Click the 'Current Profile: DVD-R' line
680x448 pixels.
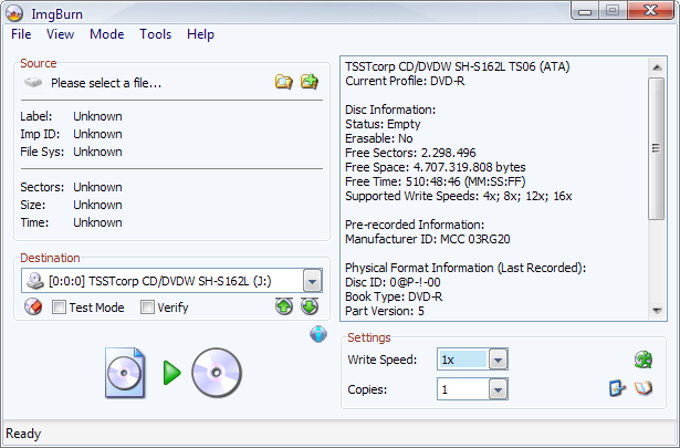pyautogui.click(x=405, y=81)
